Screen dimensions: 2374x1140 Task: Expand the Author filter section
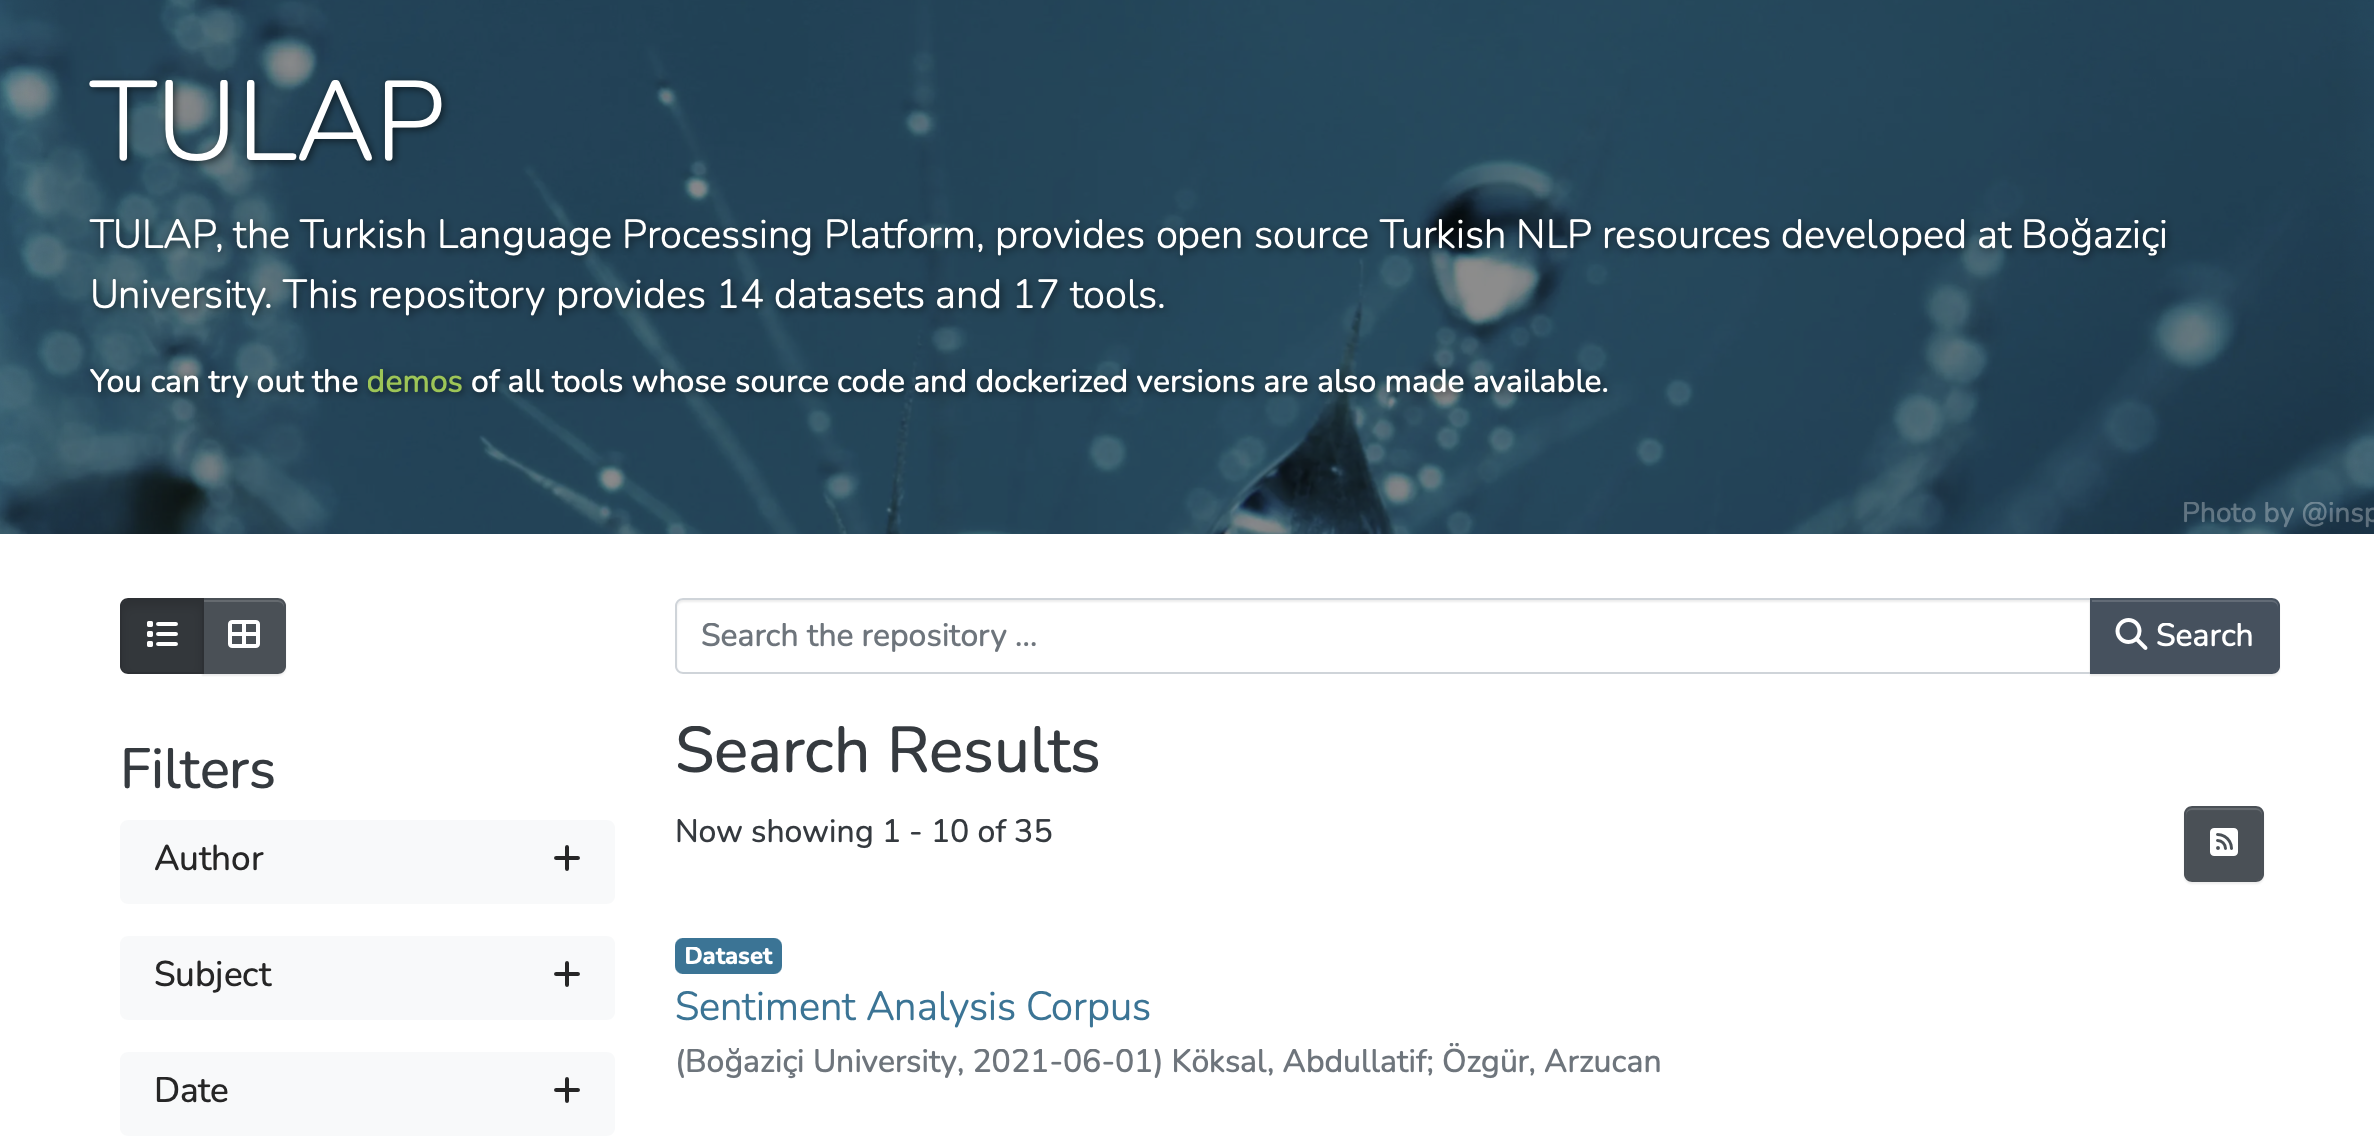tap(209, 858)
